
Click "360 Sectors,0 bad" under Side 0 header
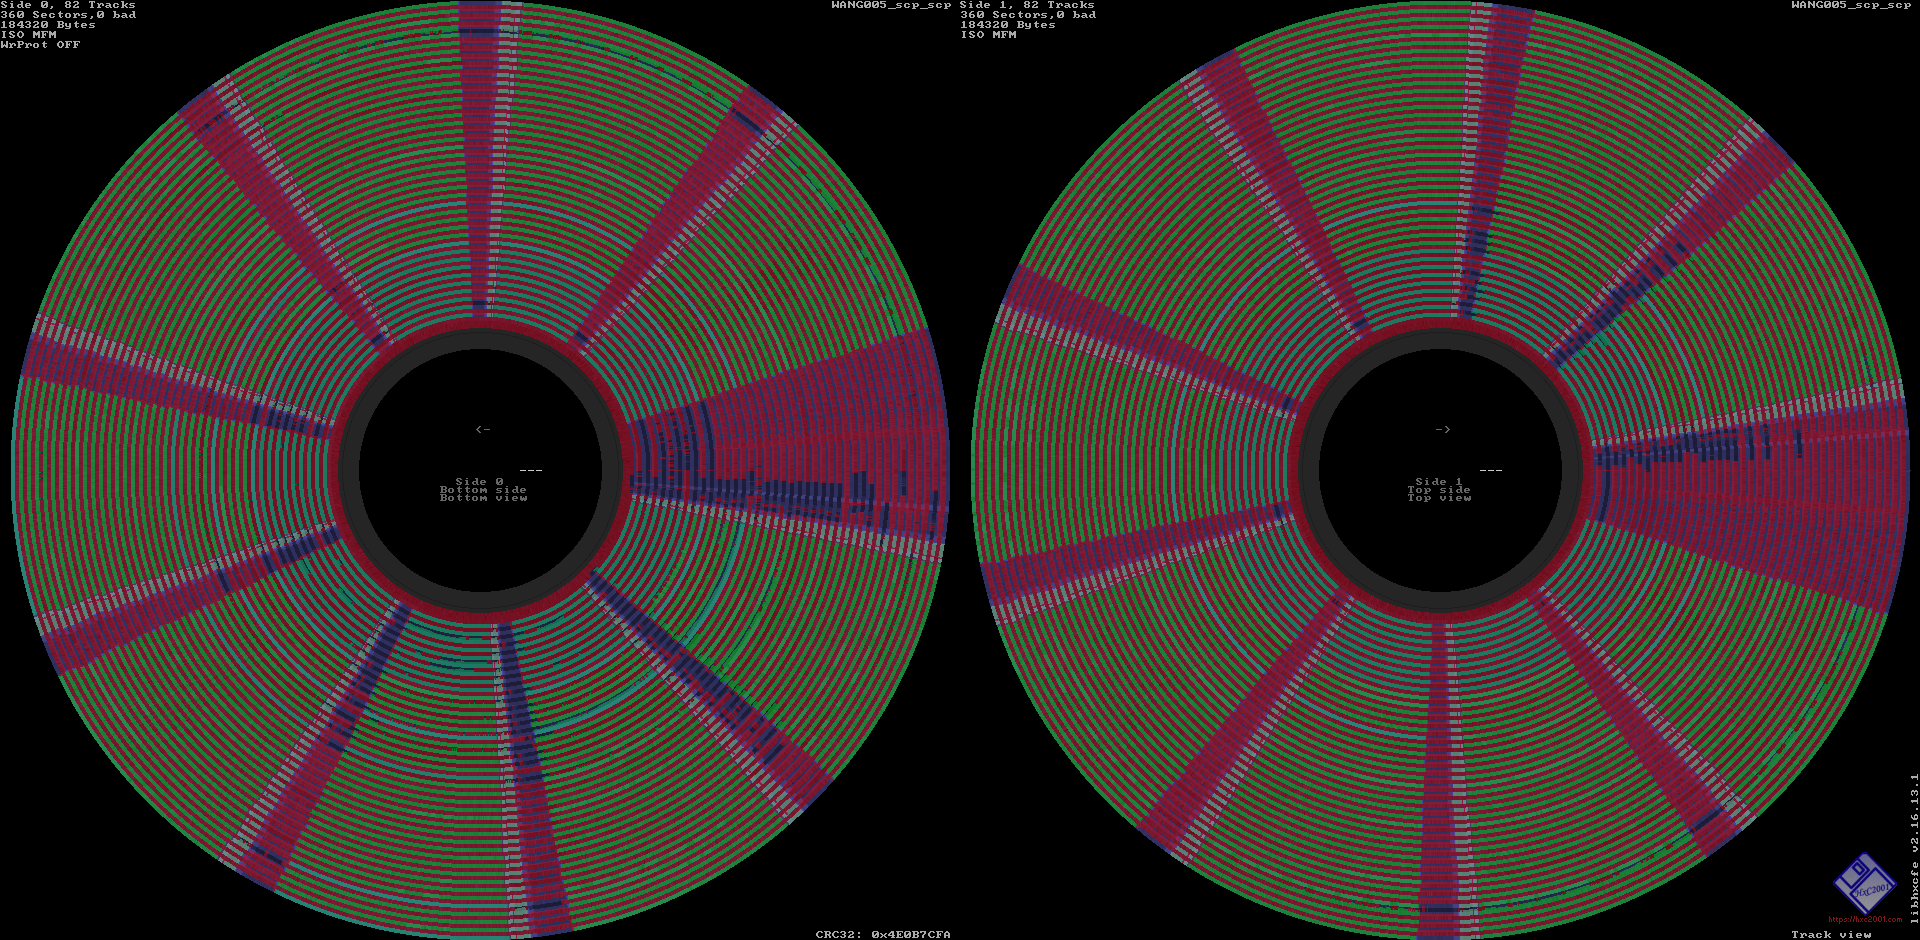68,15
